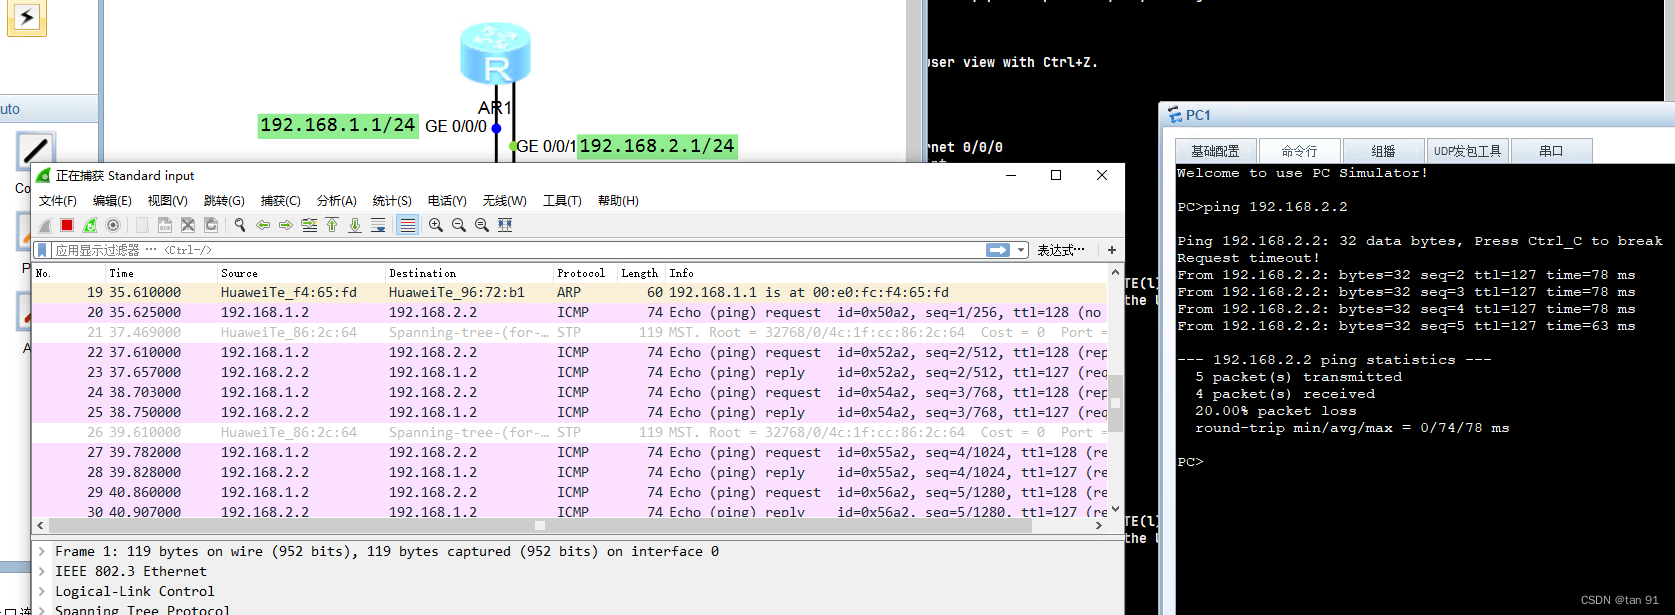Reload the capture file icon
Image resolution: width=1675 pixels, height=615 pixels.
(211, 225)
